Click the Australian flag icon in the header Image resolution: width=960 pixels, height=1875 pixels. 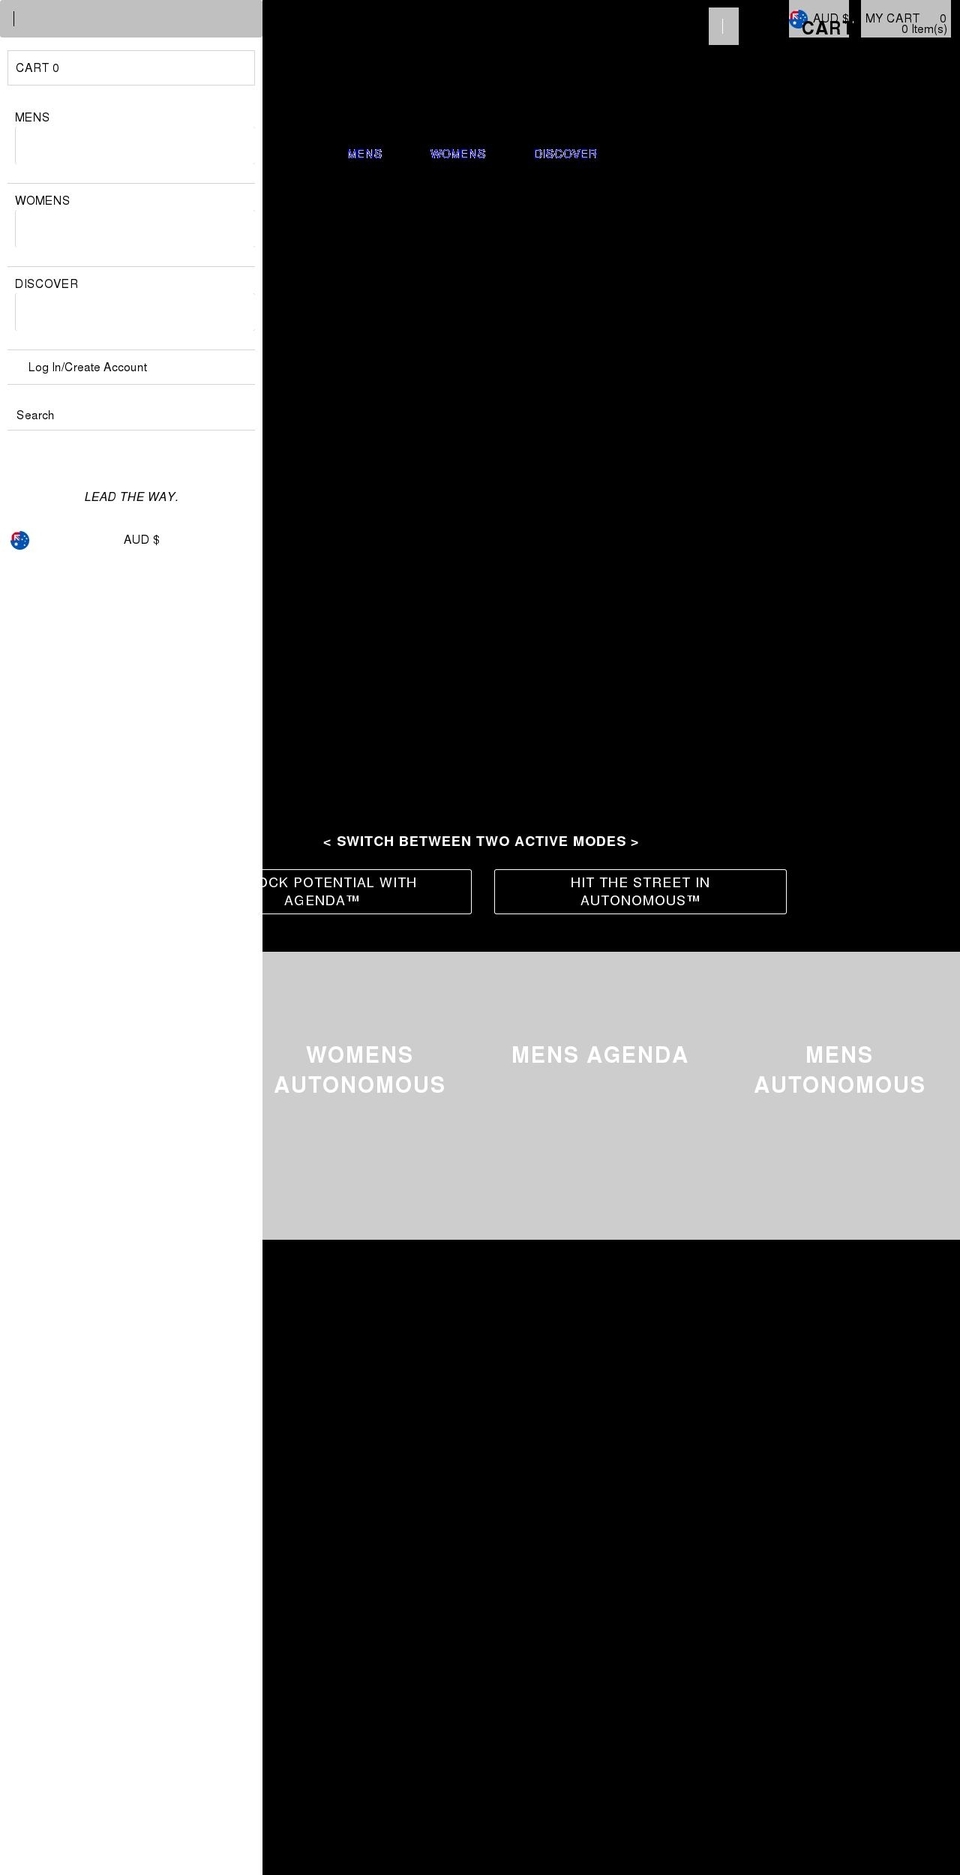[798, 18]
